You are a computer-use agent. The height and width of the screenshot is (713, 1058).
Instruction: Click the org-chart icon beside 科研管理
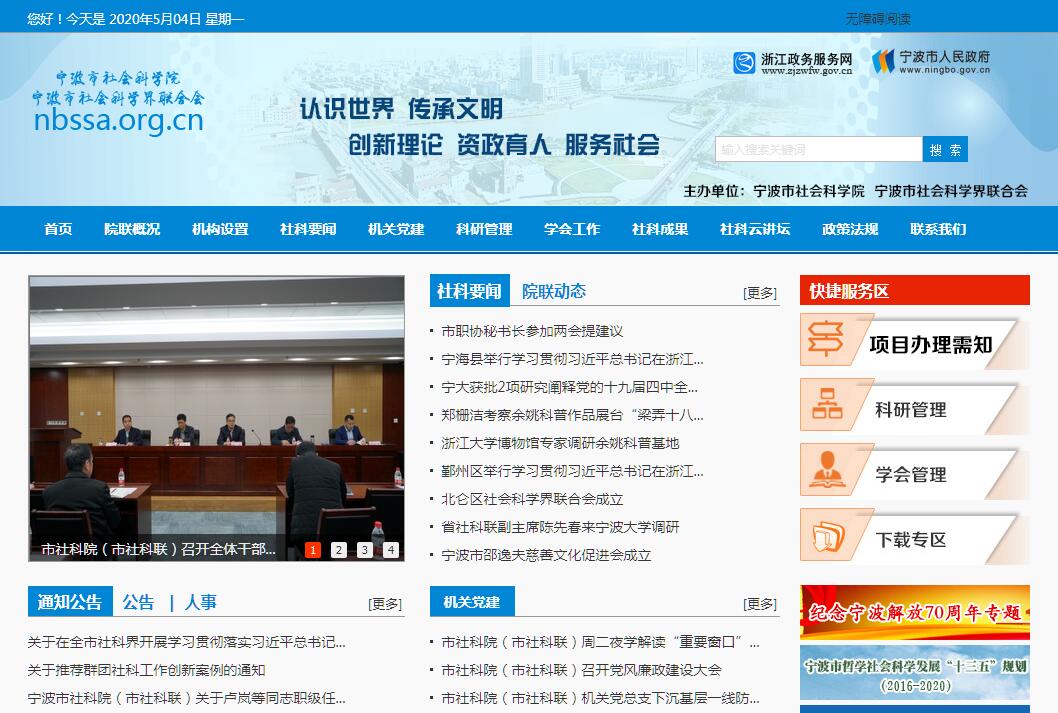tap(826, 406)
